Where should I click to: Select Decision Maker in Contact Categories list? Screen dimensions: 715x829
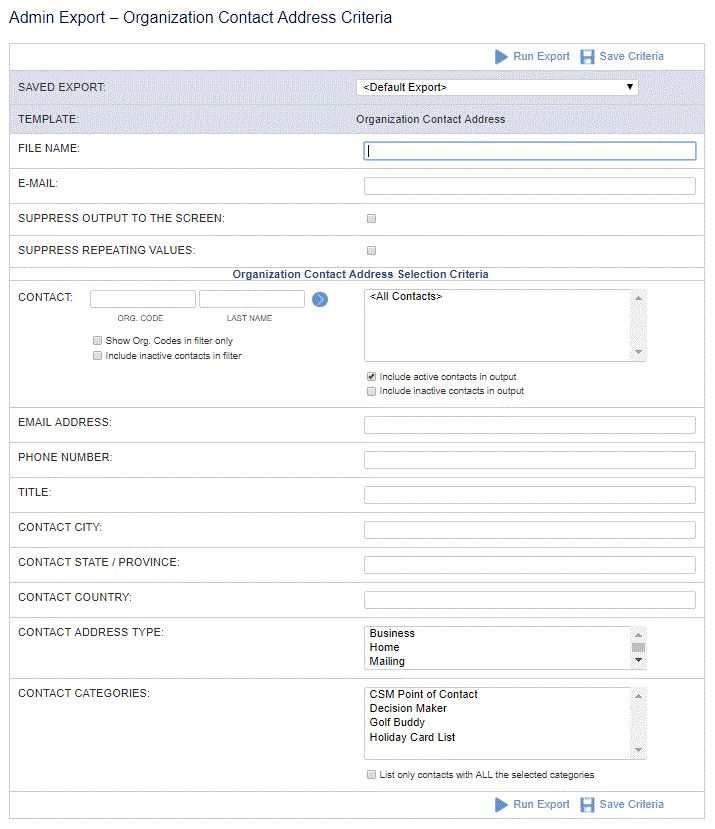408,708
